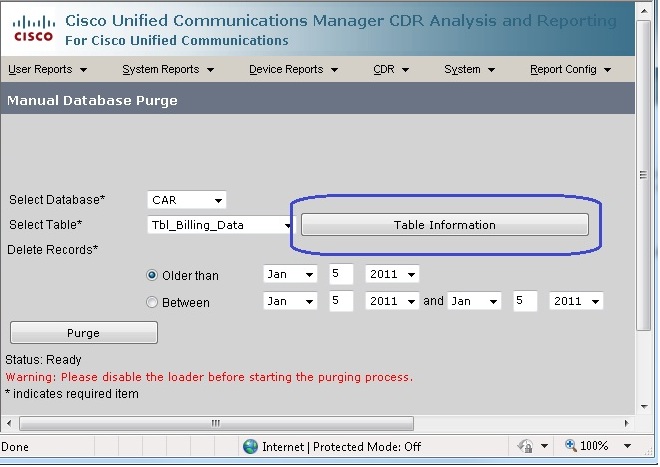
Task: Open the privacy icon dropdown arrow
Action: (x=544, y=446)
